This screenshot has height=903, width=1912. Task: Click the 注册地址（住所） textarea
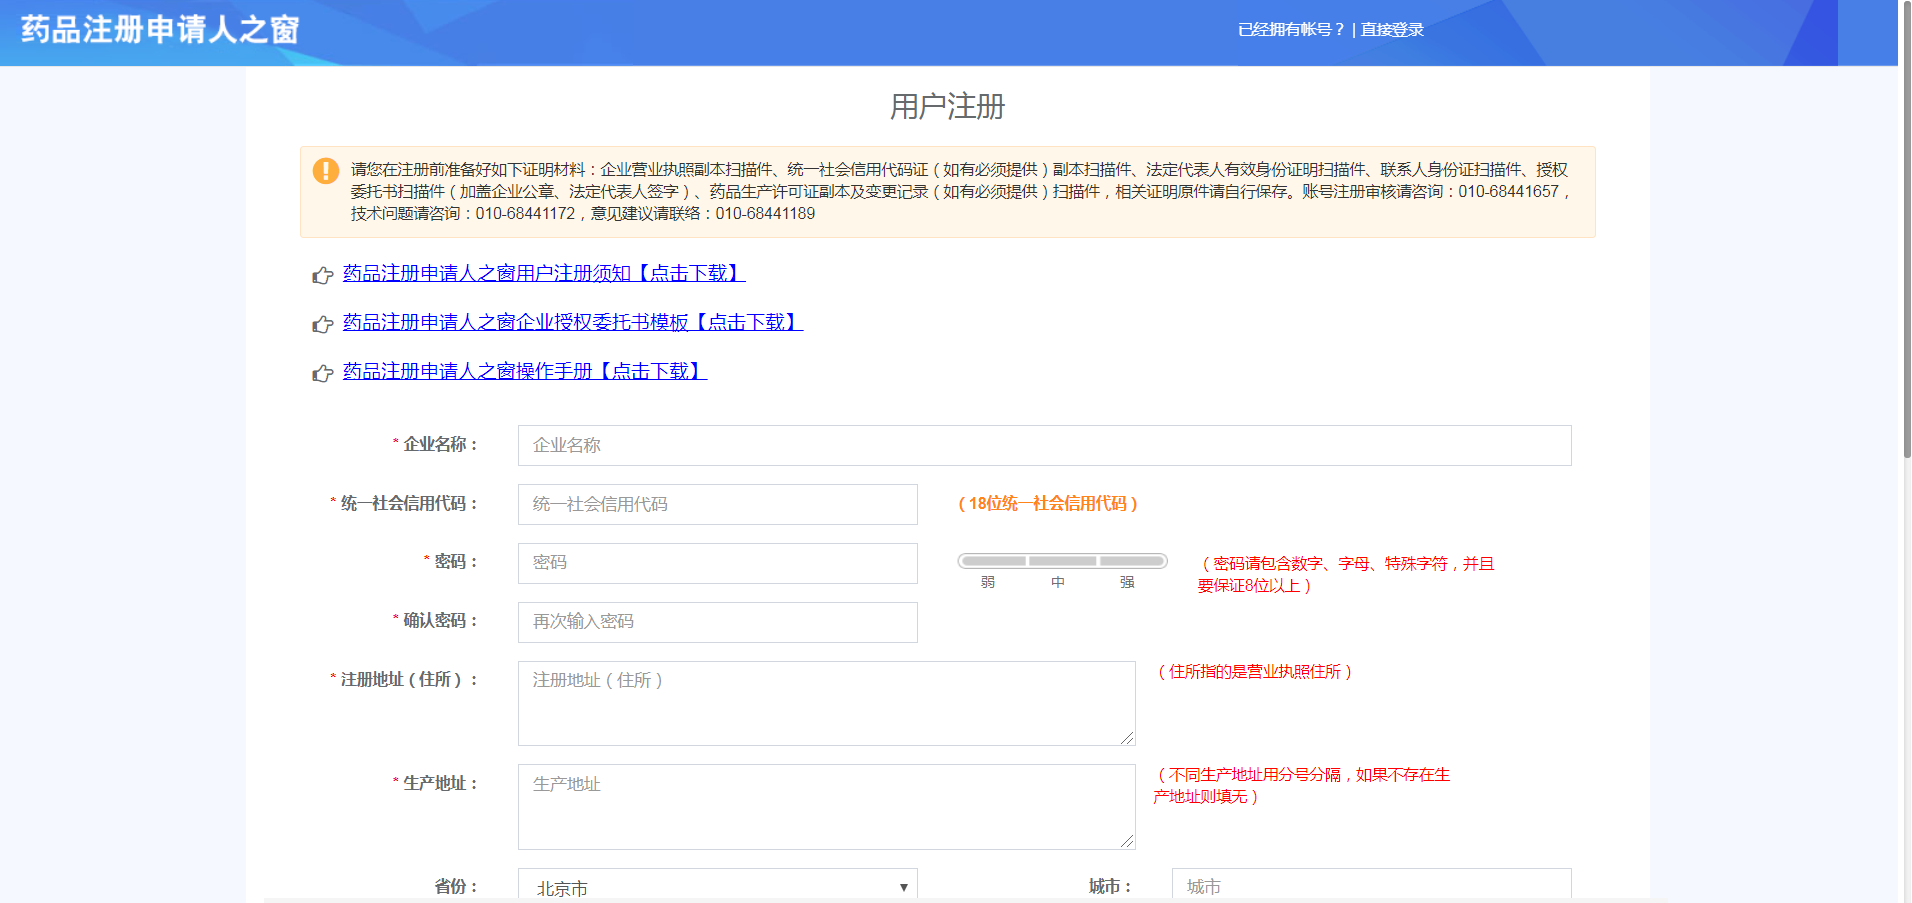click(x=826, y=703)
